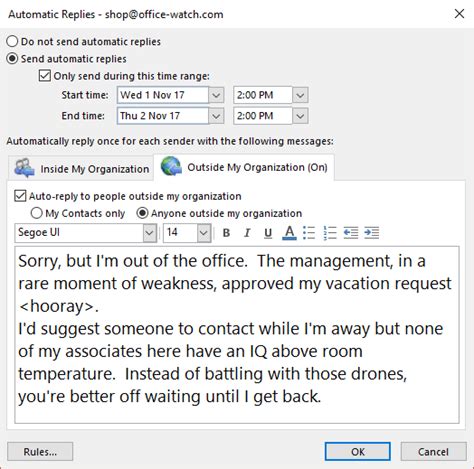
Task: Click the Start time date field Wed 1 Nov 17
Action: [x=163, y=95]
